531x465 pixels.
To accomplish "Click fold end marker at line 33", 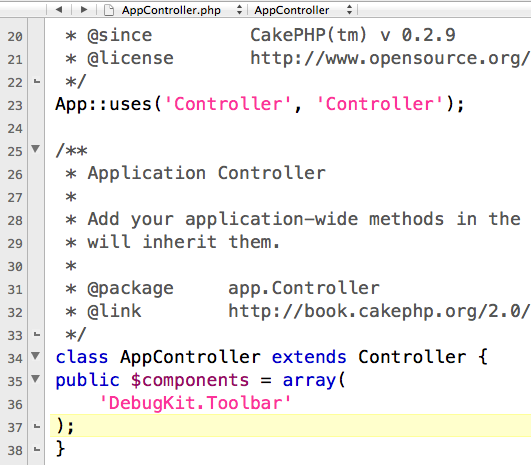I will point(37,335).
